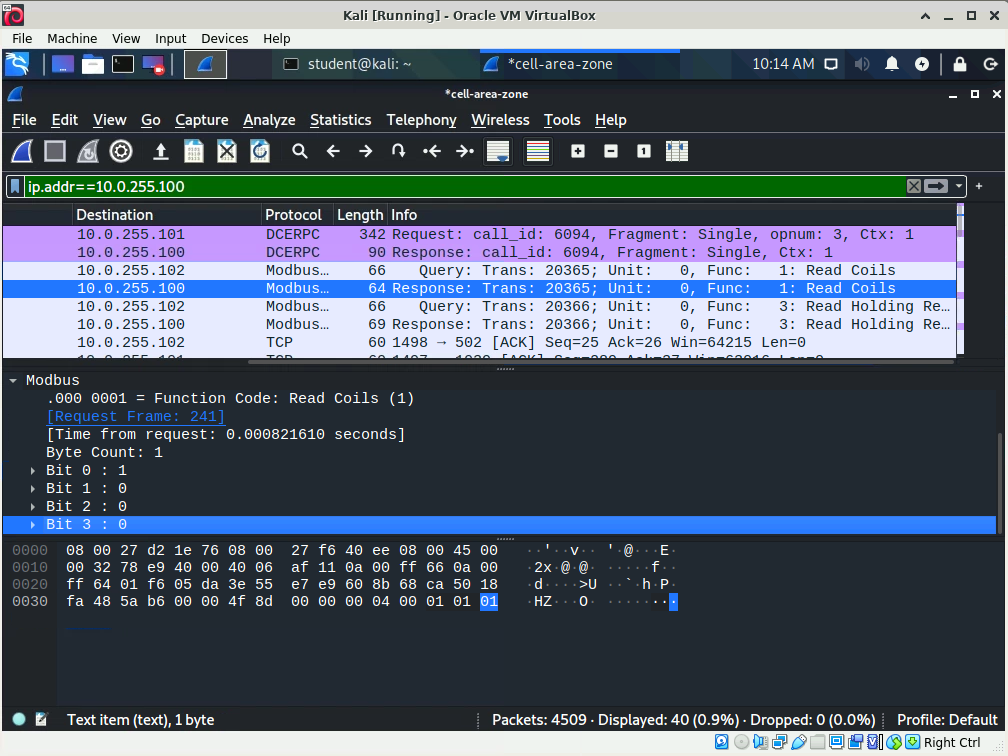The width and height of the screenshot is (1008, 756).
Task: Open the Statistics menu
Action: pos(341,120)
